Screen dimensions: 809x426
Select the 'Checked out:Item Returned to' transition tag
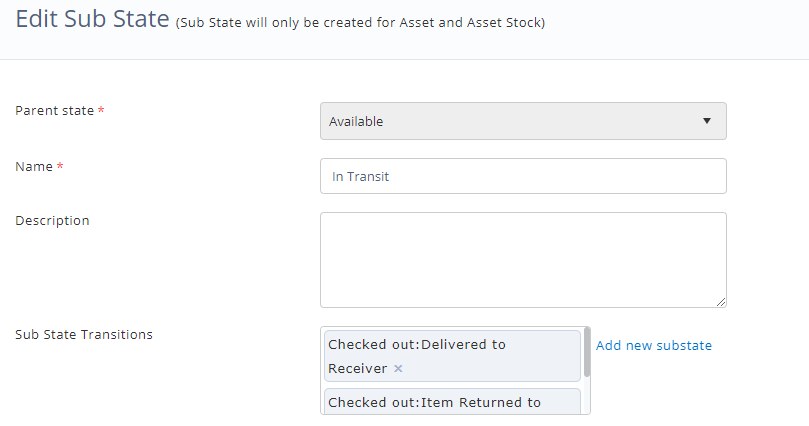tap(434, 402)
